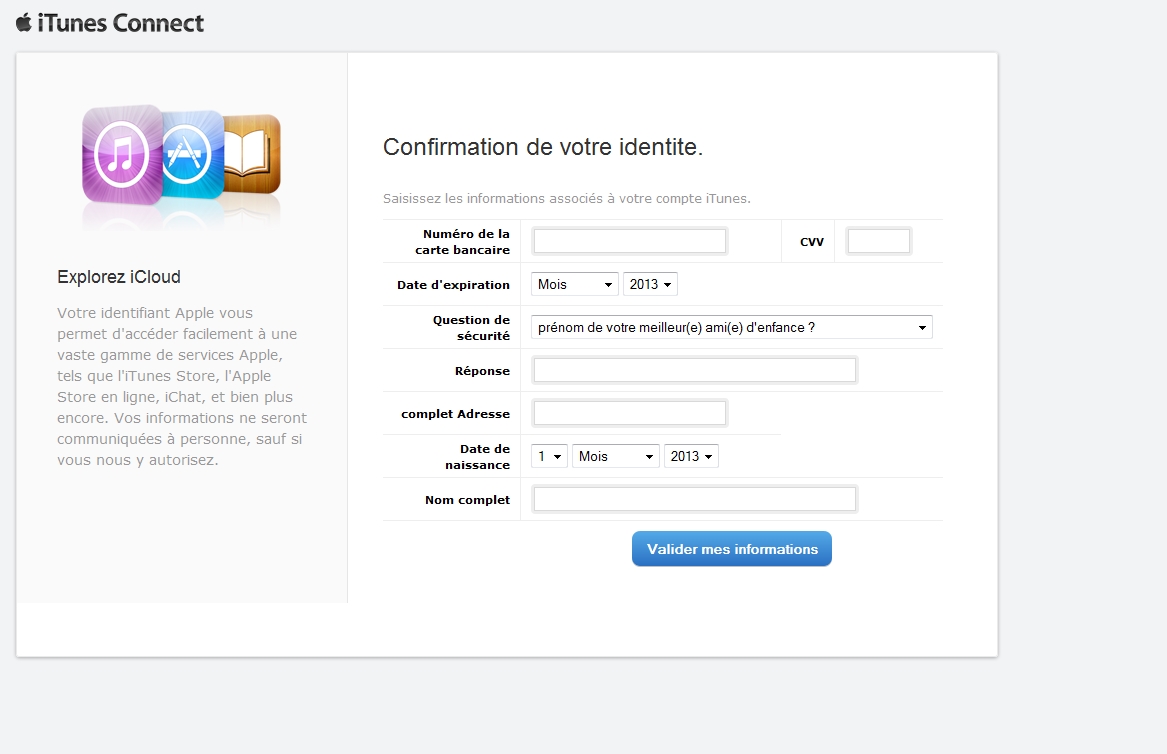Screen dimensions: 1167x754
Task: Click the complet Adresse input field
Action: (x=630, y=413)
